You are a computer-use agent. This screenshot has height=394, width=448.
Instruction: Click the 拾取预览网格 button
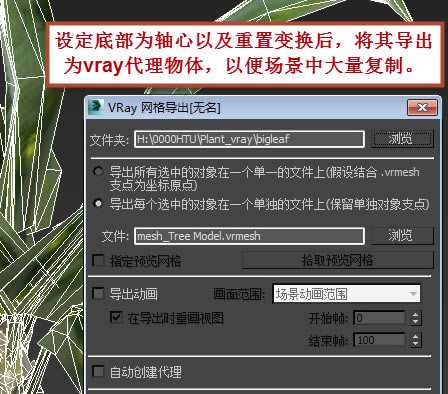click(337, 260)
